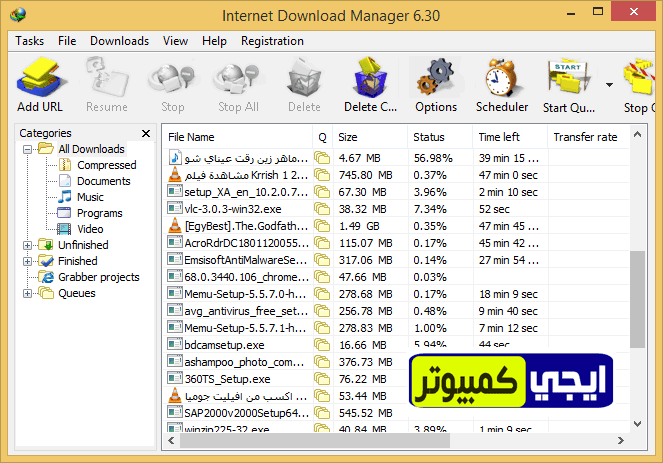Click vertical scrollbar down arrow
The width and height of the screenshot is (663, 463).
[637, 424]
